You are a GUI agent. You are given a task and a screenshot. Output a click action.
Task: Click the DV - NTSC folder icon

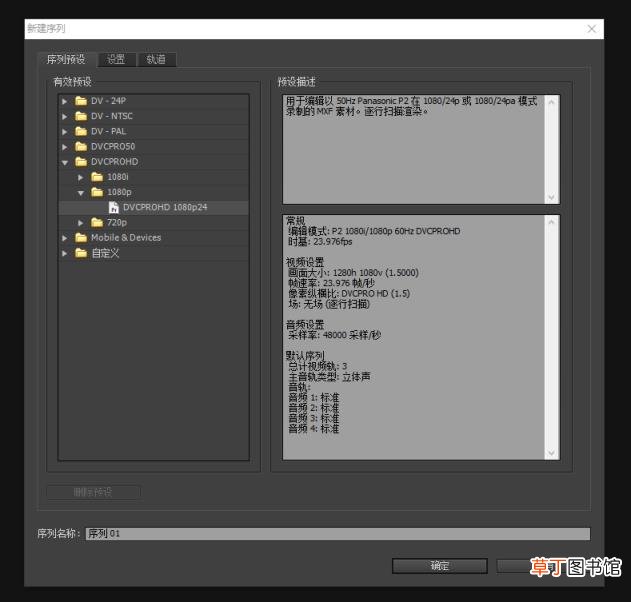tap(81, 116)
